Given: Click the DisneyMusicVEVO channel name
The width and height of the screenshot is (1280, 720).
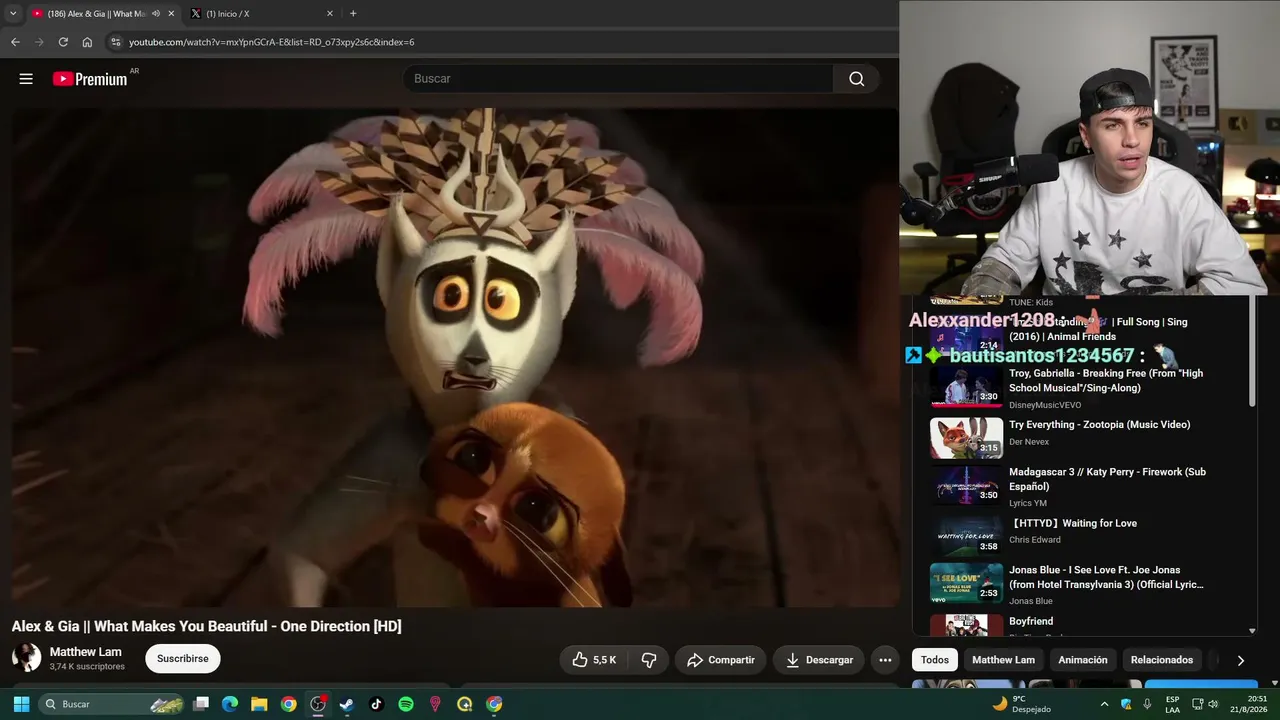Looking at the screenshot, I should (1045, 405).
